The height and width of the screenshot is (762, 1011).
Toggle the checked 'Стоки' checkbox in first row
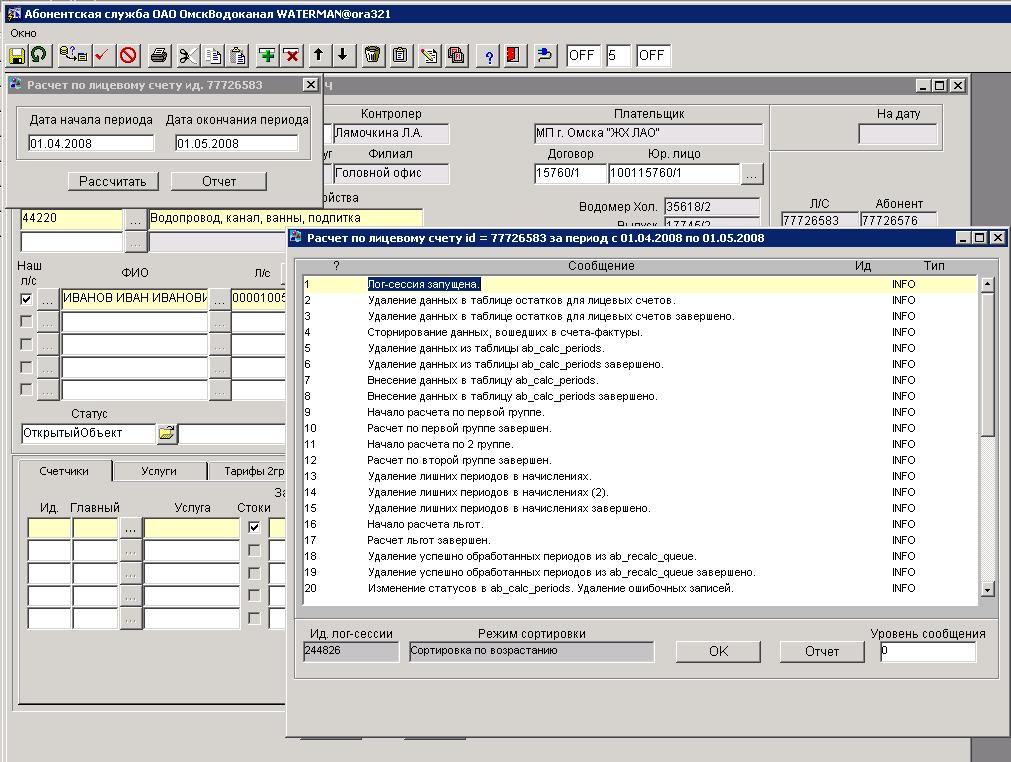pos(254,527)
